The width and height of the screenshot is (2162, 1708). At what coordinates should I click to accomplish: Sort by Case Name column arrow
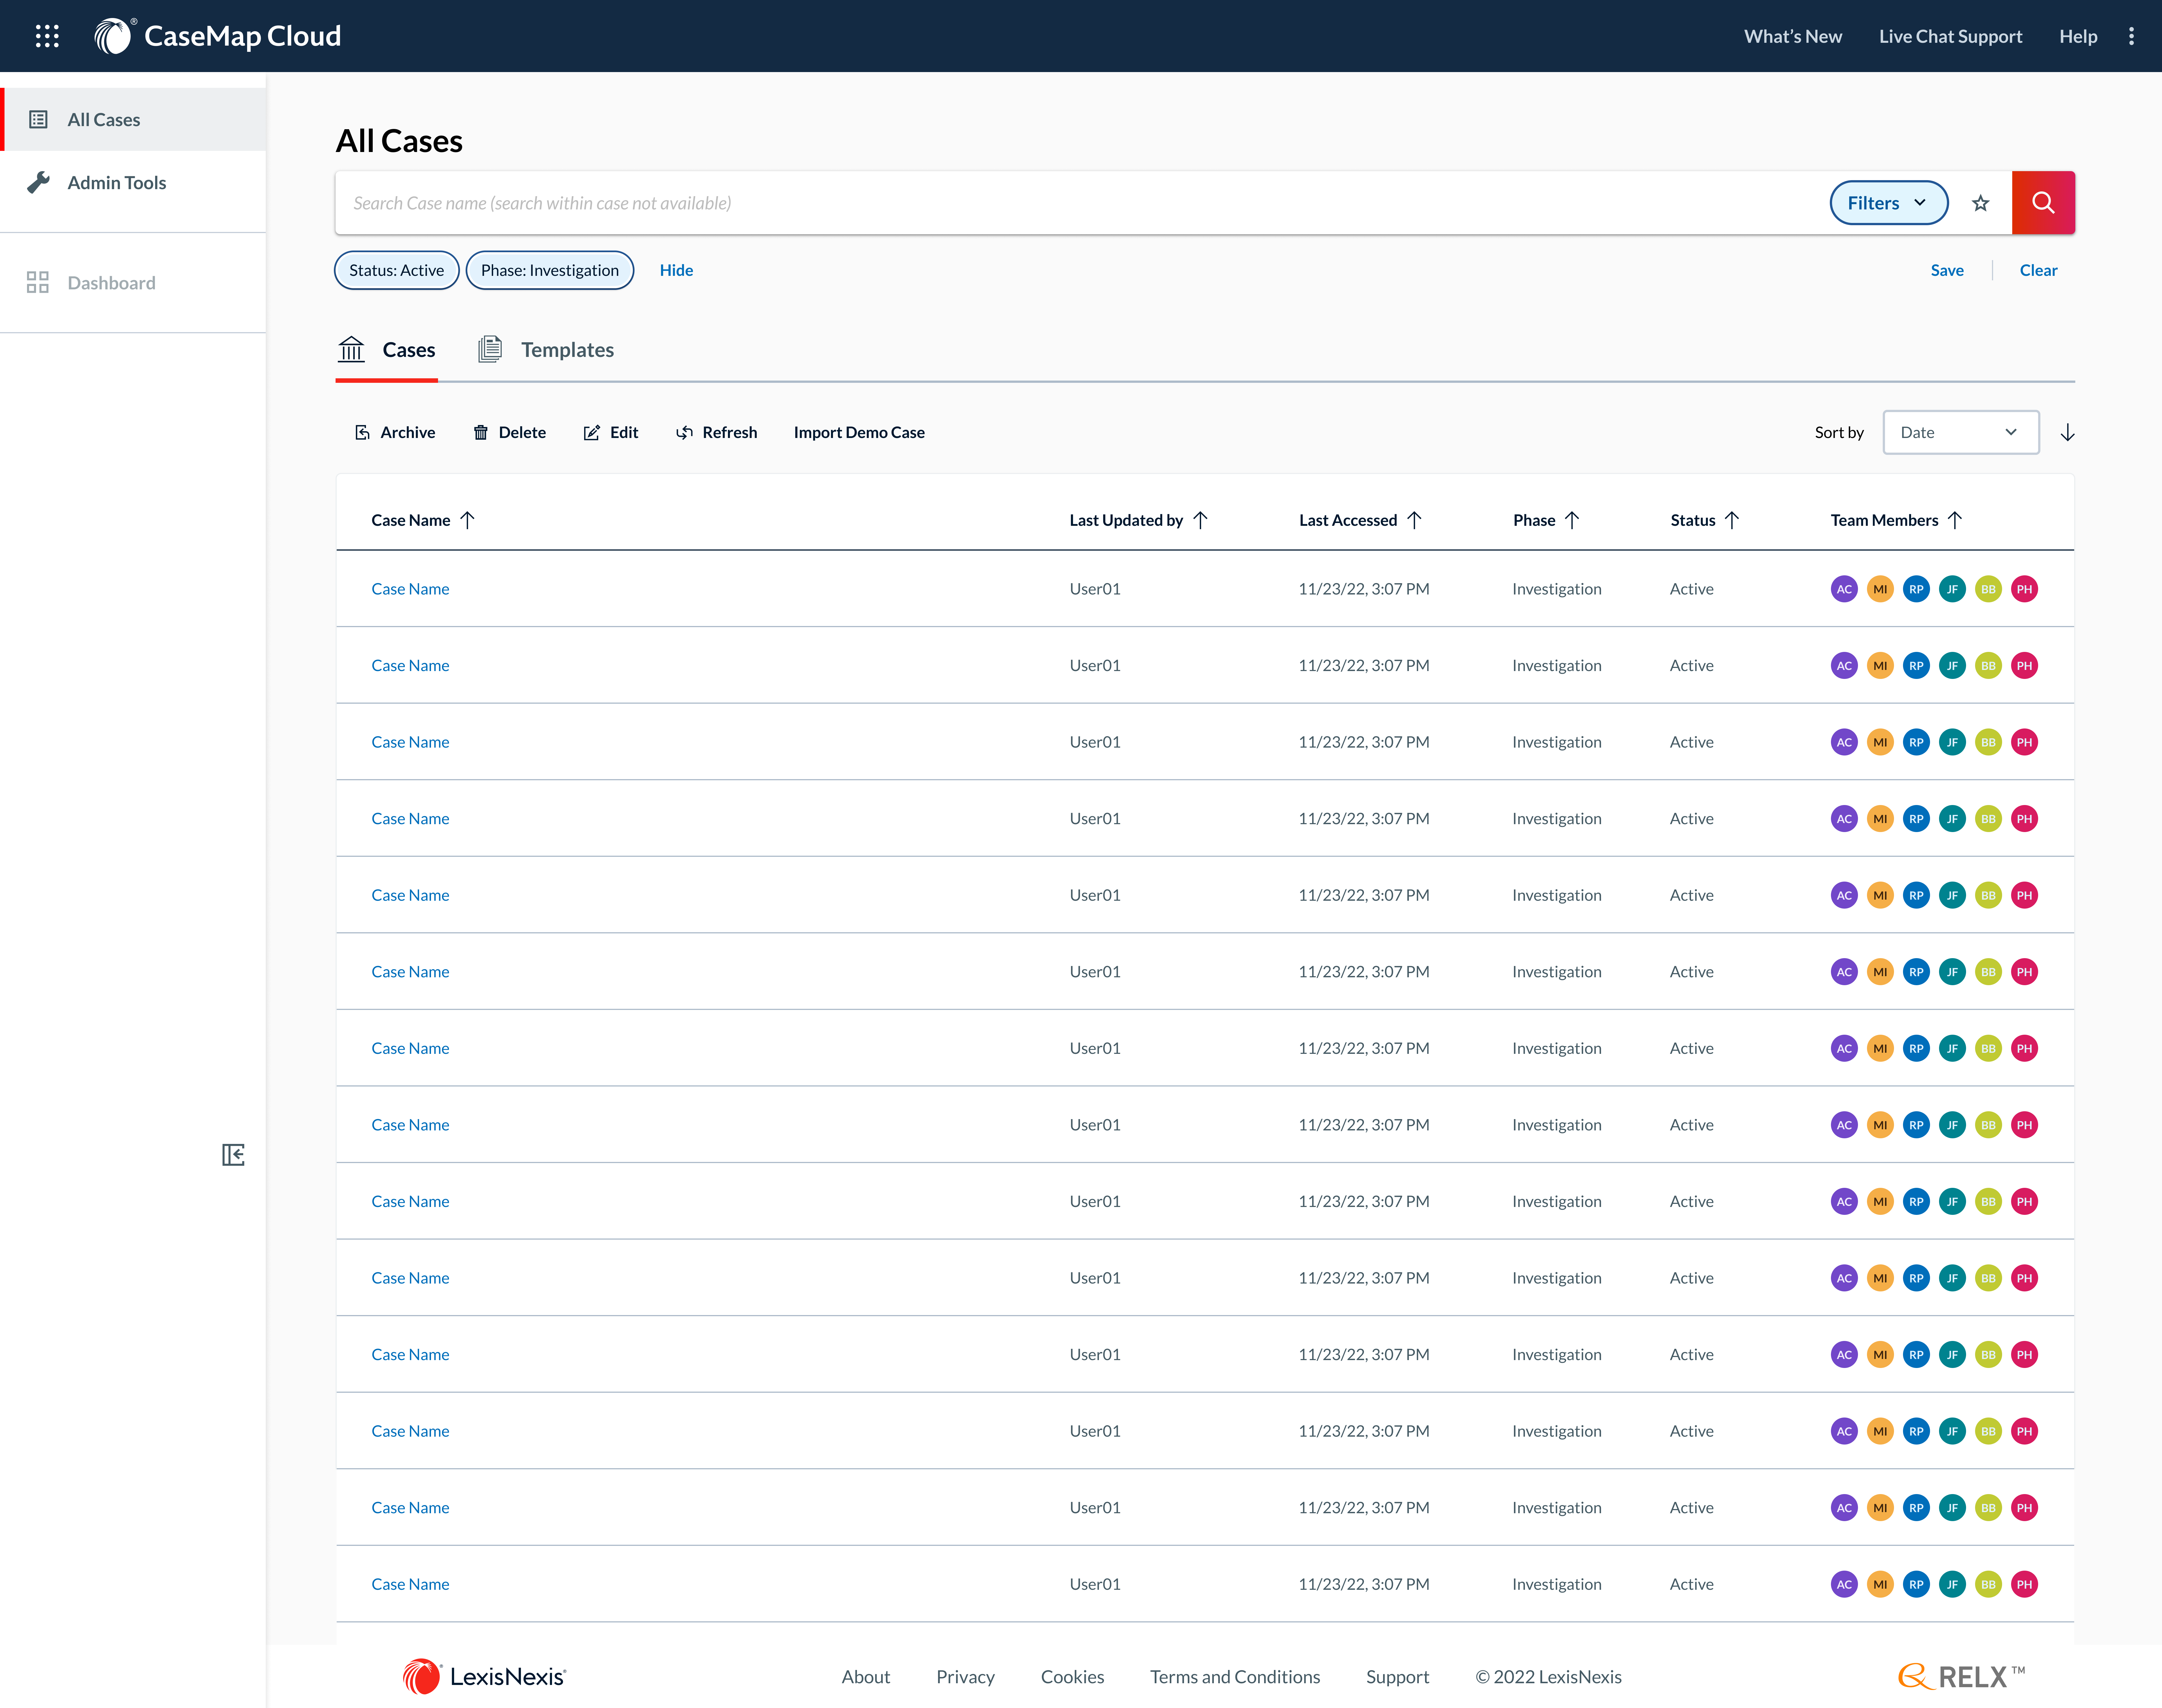click(467, 520)
